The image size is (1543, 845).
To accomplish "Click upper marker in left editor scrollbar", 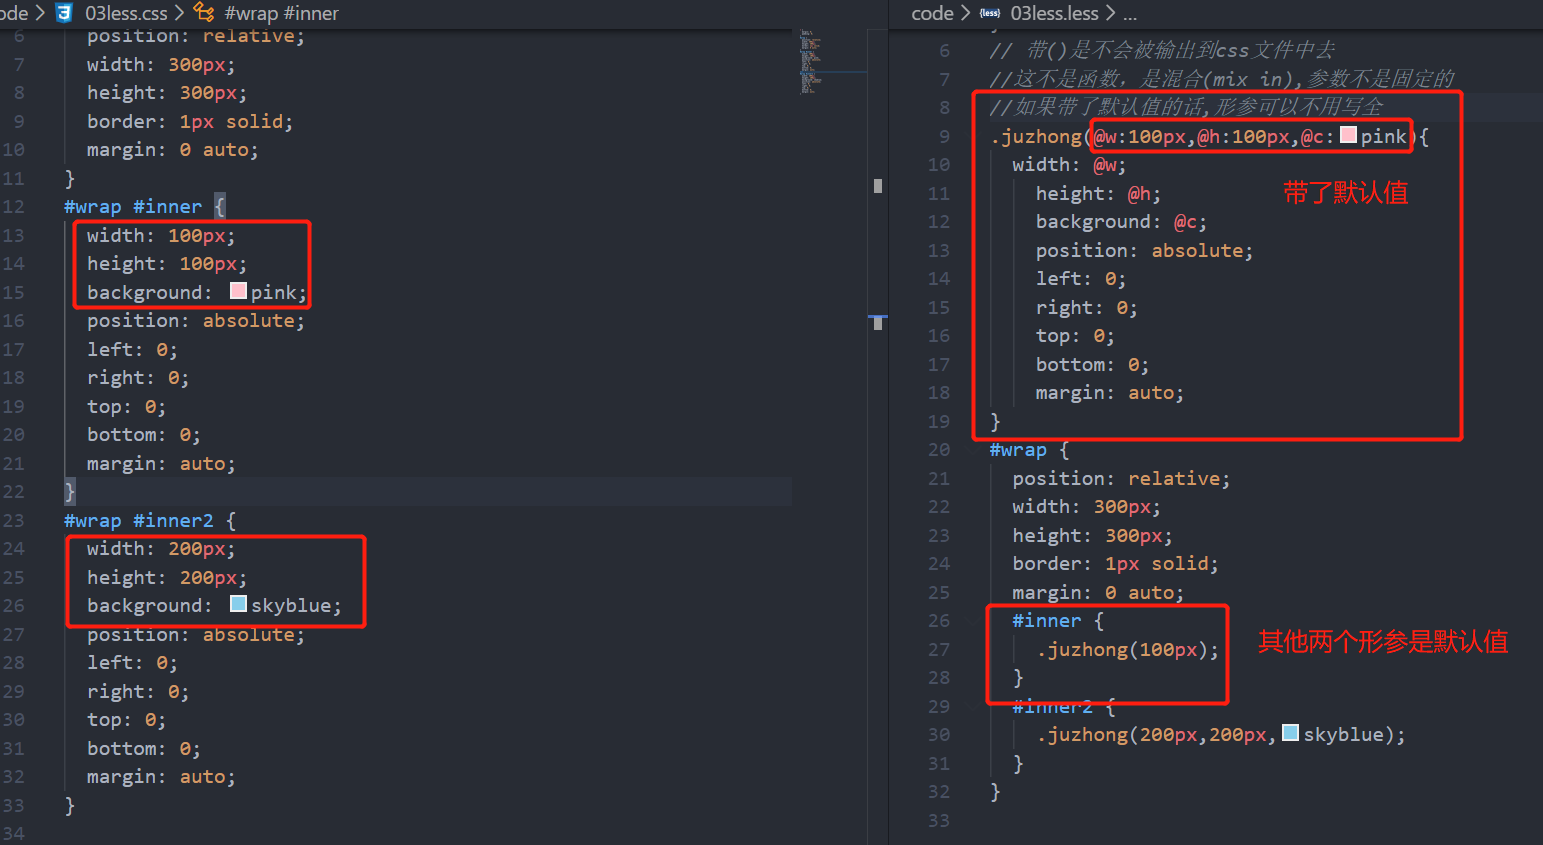I will [x=878, y=186].
